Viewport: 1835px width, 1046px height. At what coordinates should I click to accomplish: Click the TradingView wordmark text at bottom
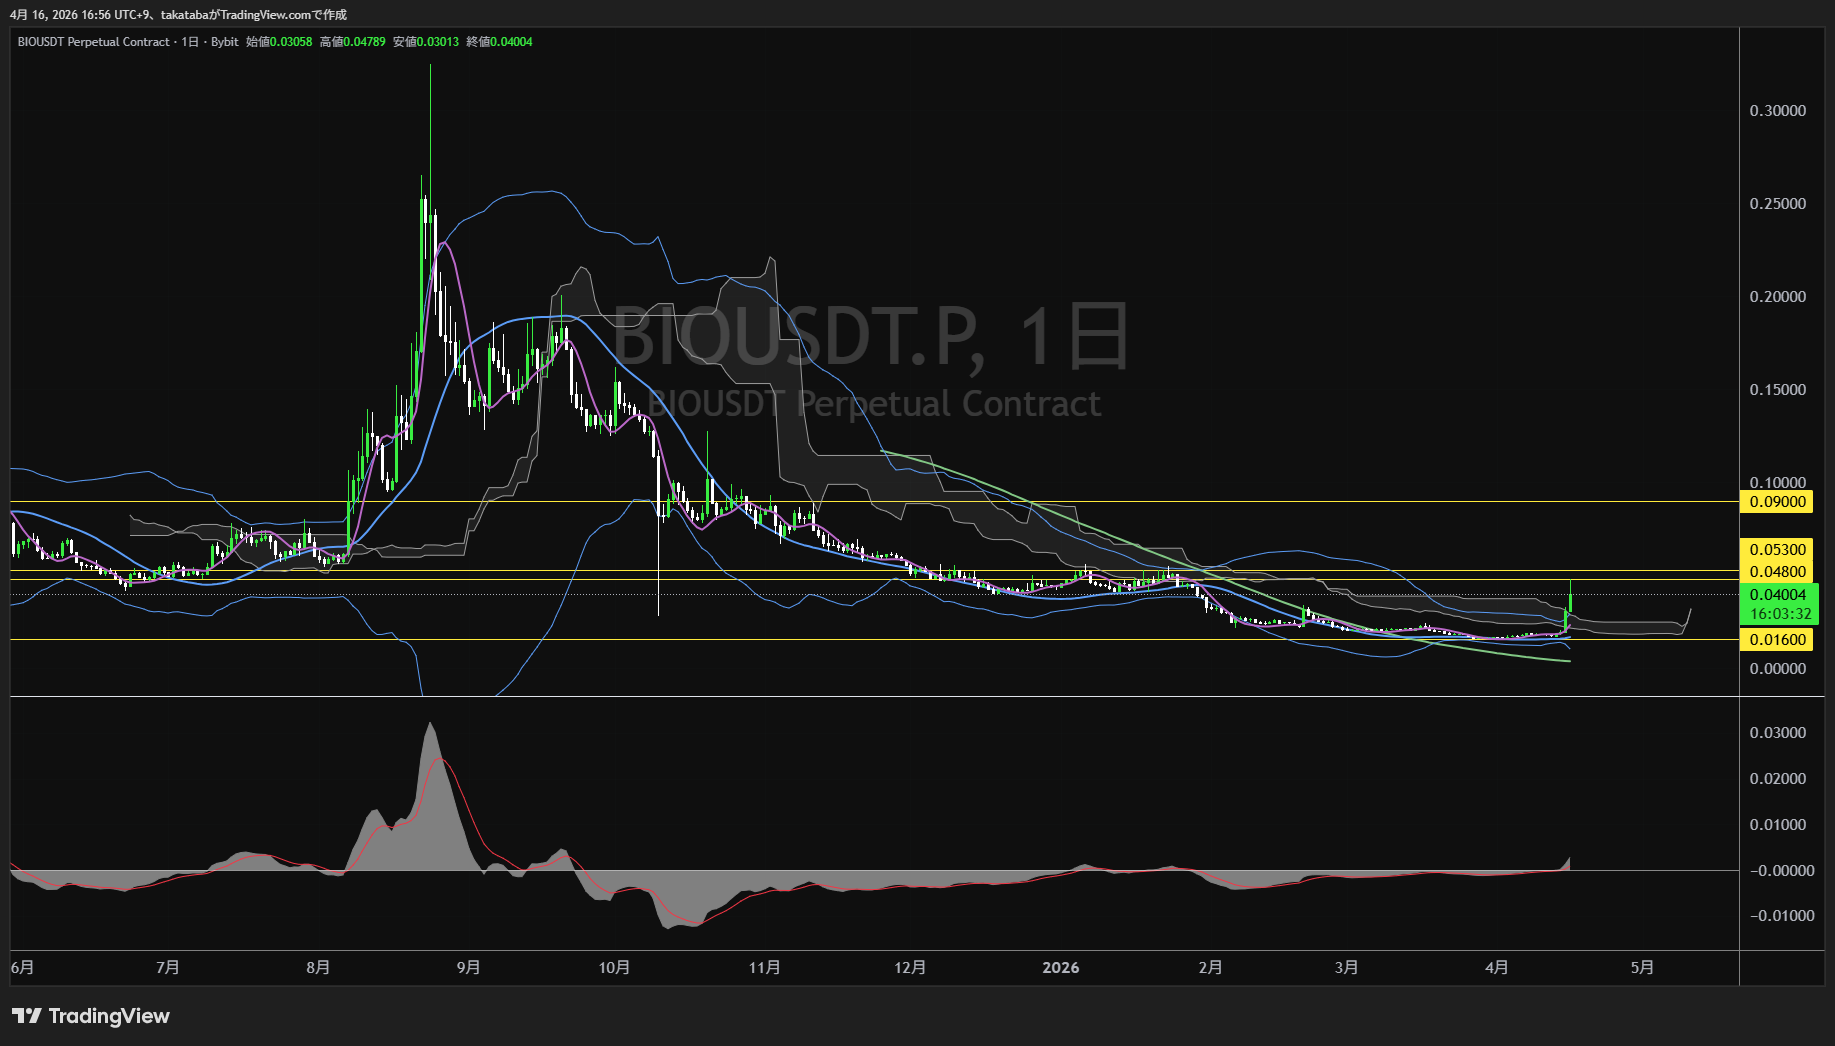click(109, 1016)
